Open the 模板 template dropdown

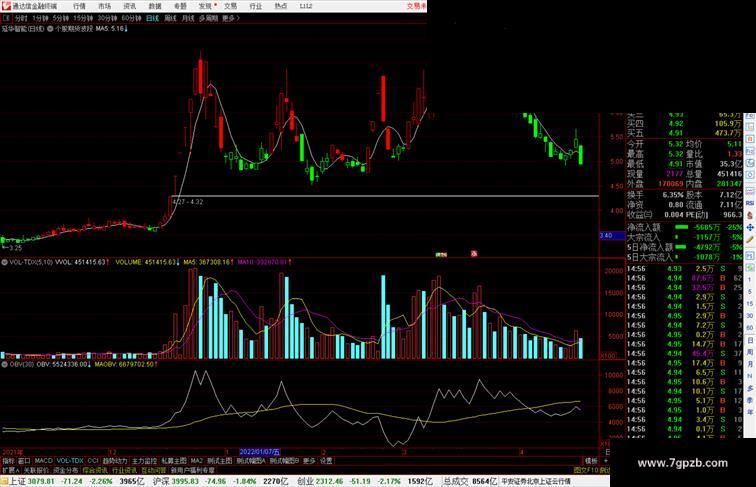point(591,461)
